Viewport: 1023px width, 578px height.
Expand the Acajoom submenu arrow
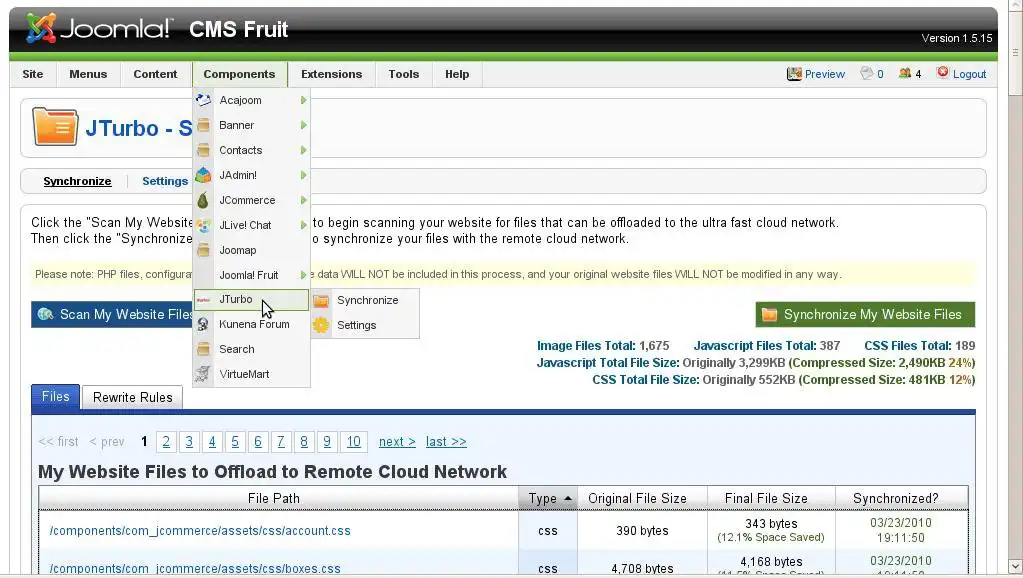[303, 100]
